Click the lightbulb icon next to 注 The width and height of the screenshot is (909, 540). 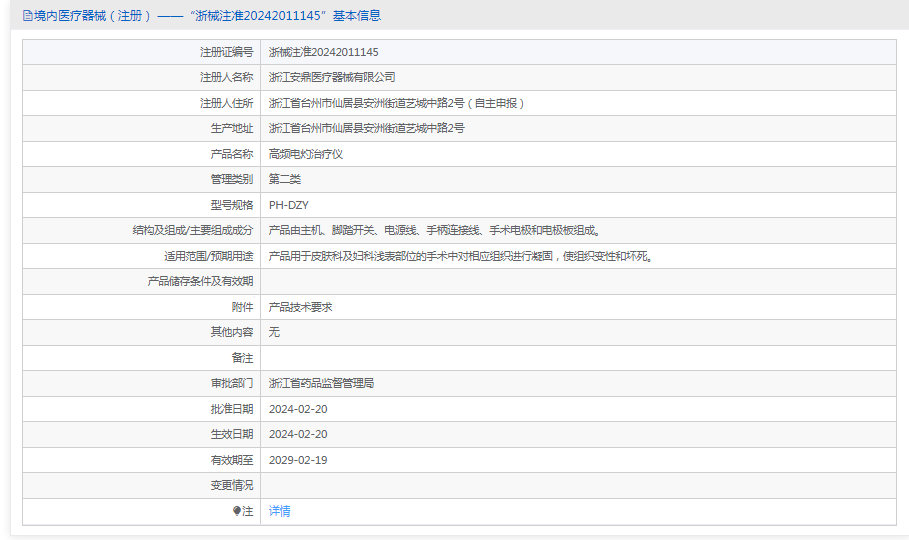(x=237, y=511)
